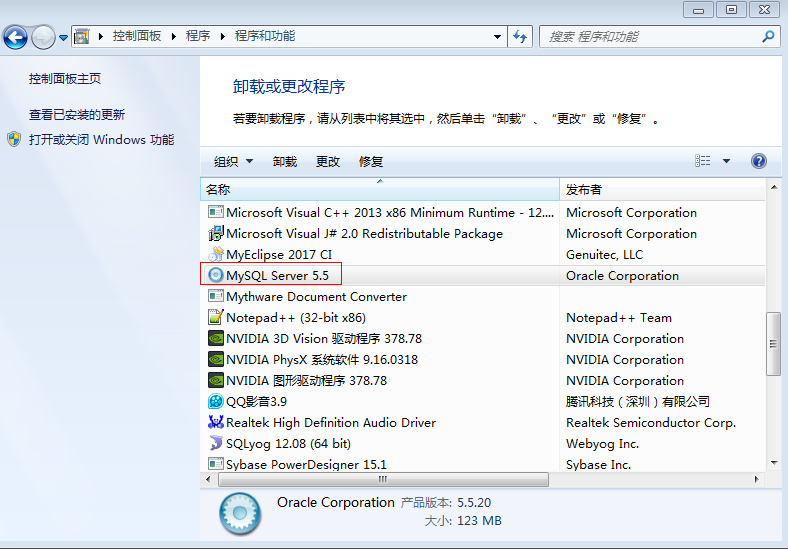788x549 pixels.
Task: Click the horizontal scrollbar thumb
Action: click(383, 480)
